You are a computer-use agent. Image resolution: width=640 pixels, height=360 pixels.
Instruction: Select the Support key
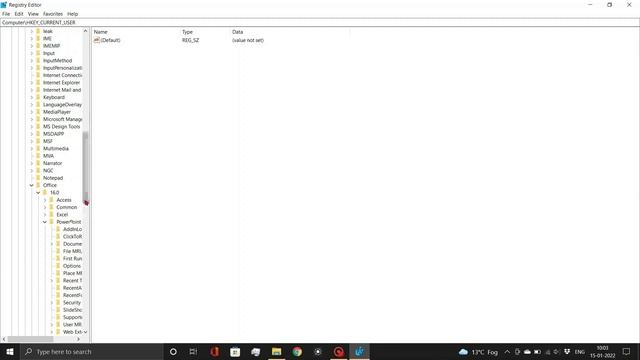(x=72, y=318)
